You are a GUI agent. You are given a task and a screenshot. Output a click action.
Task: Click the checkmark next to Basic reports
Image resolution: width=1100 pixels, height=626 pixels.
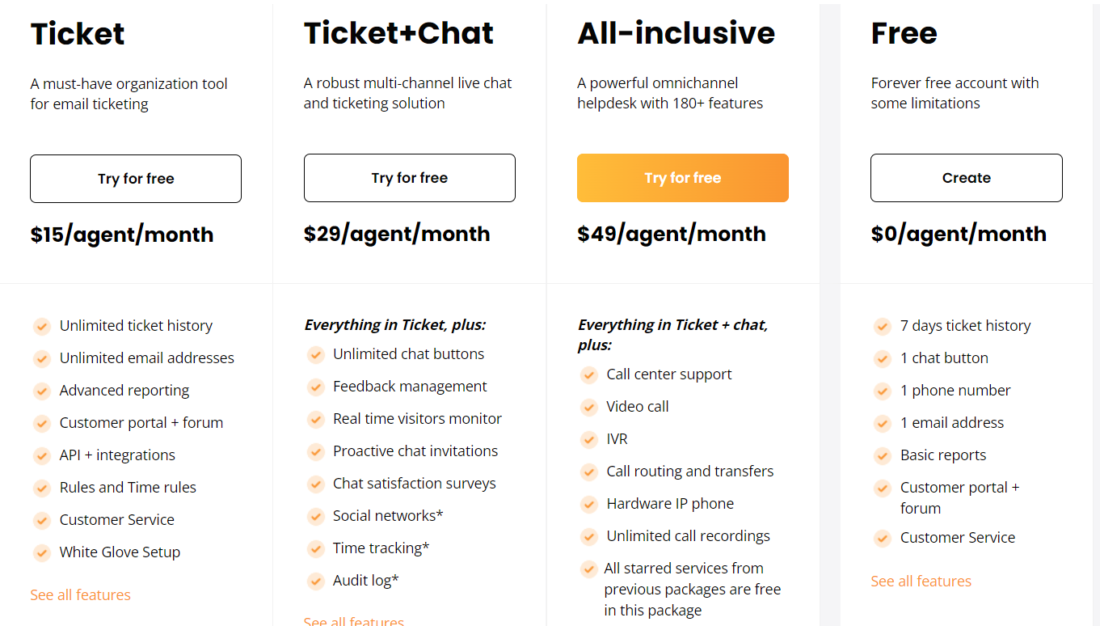[x=882, y=455]
